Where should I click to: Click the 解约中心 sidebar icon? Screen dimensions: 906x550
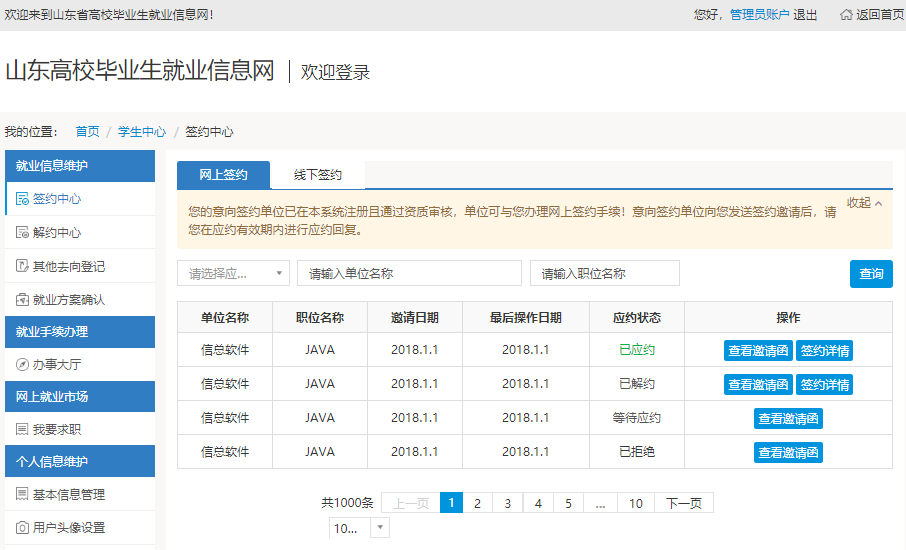[x=22, y=233]
